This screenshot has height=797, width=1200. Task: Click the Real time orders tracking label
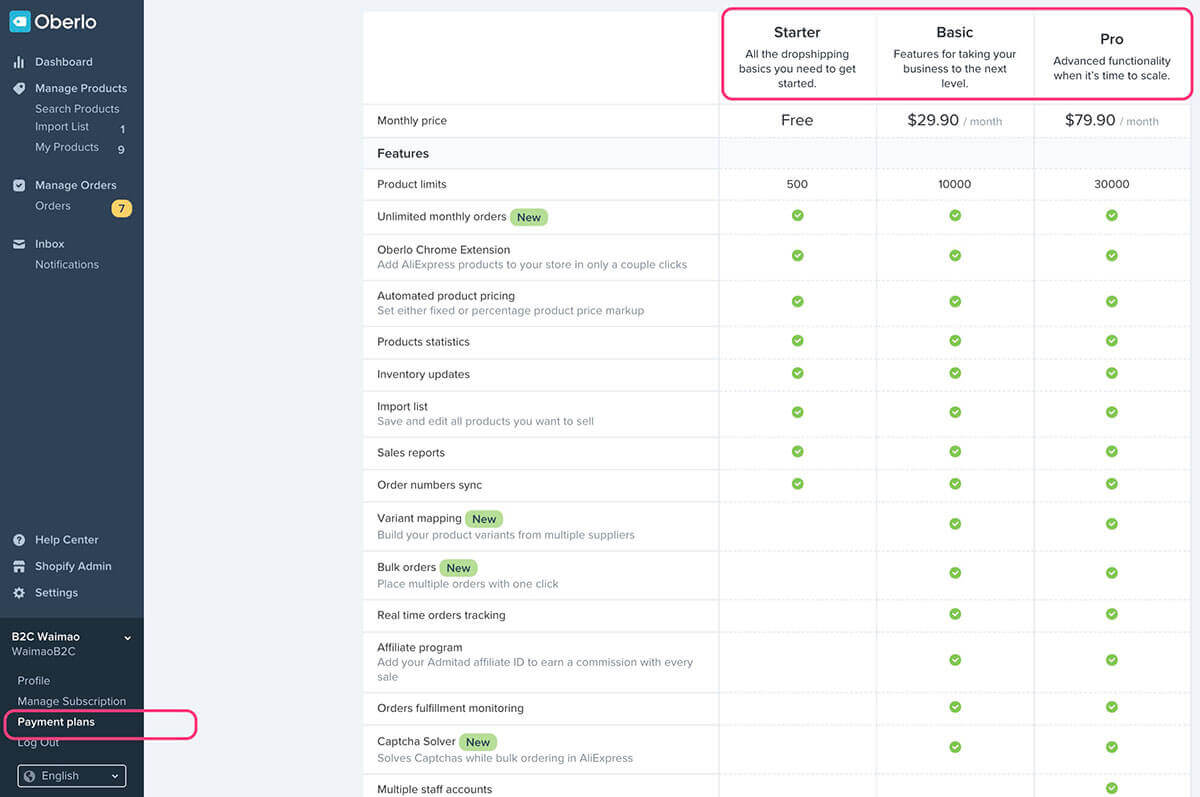pyautogui.click(x=441, y=615)
